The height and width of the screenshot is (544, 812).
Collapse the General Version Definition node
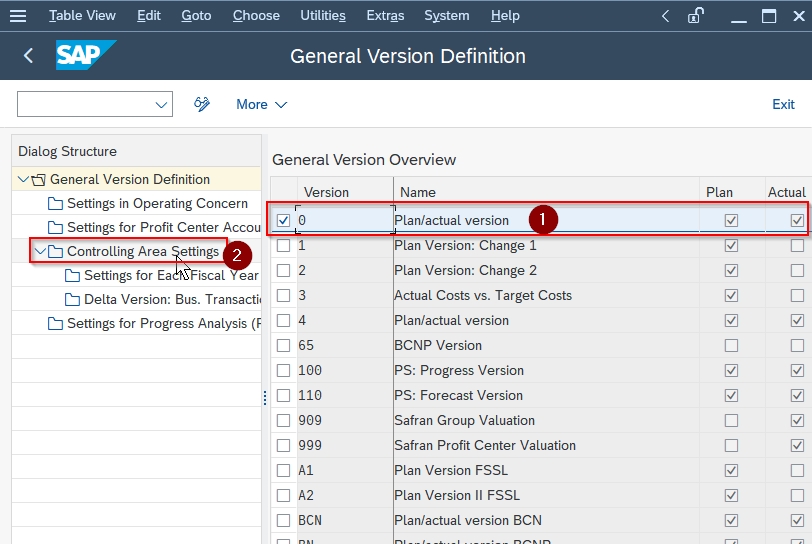[23, 179]
